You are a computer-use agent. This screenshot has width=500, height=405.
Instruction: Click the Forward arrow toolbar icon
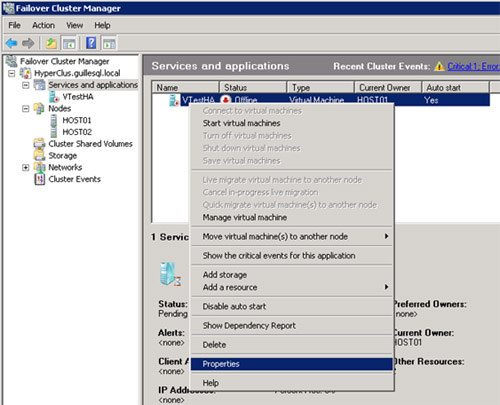(x=28, y=43)
